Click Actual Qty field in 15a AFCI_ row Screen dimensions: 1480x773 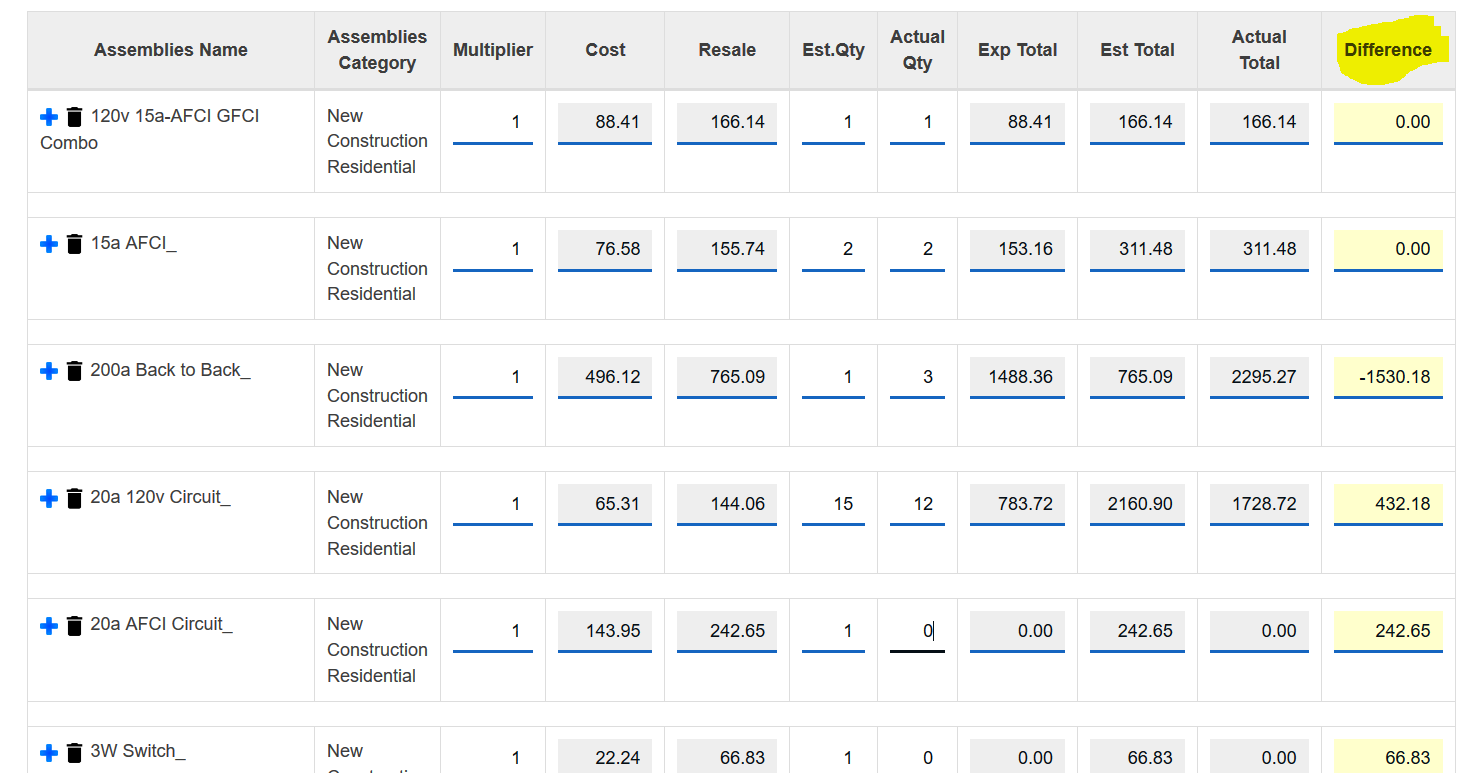coord(917,250)
